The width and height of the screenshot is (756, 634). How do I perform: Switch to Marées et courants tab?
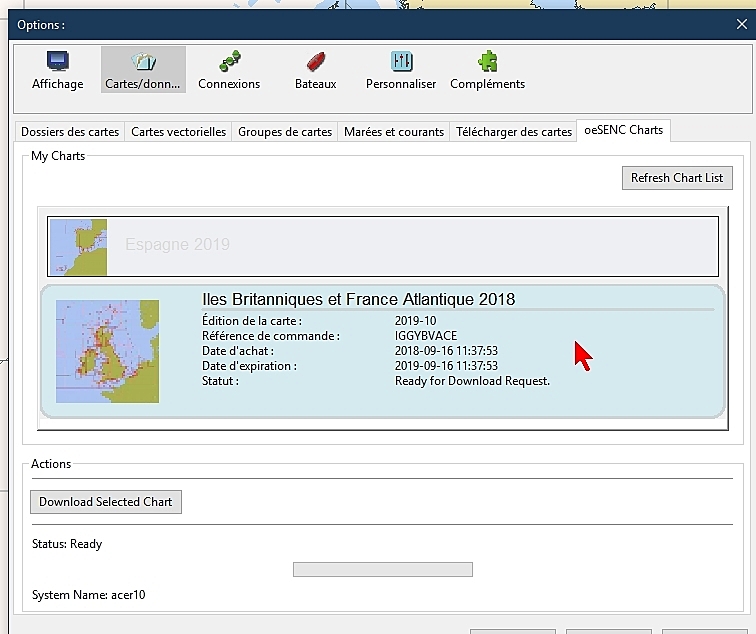tap(394, 132)
